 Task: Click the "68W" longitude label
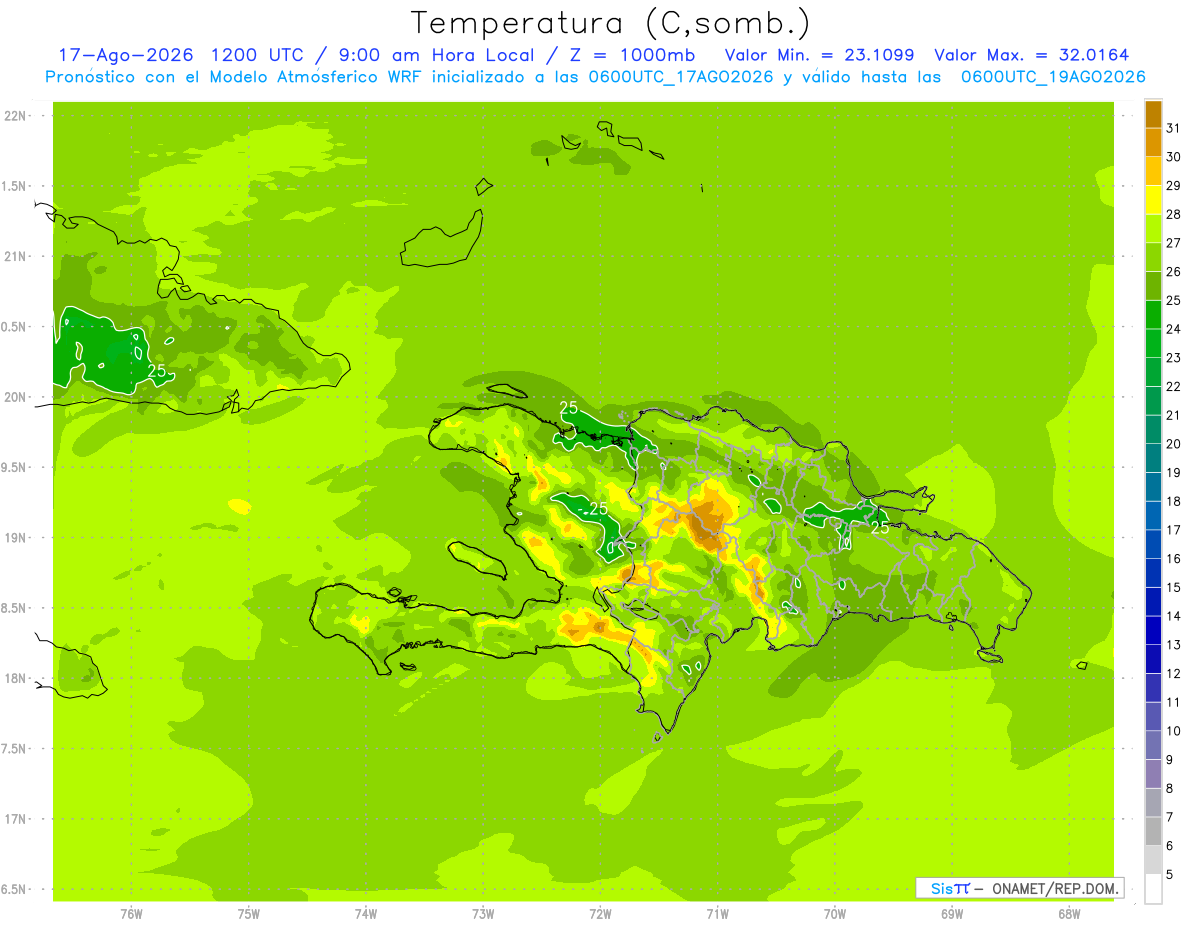[x=1069, y=914]
